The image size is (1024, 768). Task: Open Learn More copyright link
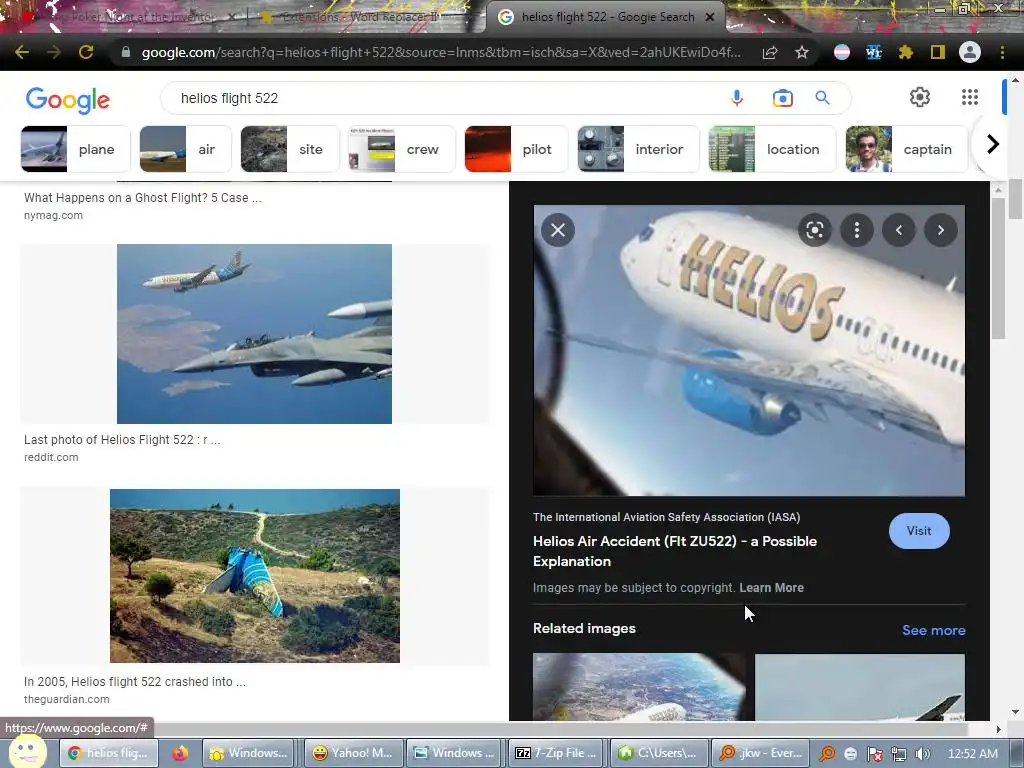771,588
